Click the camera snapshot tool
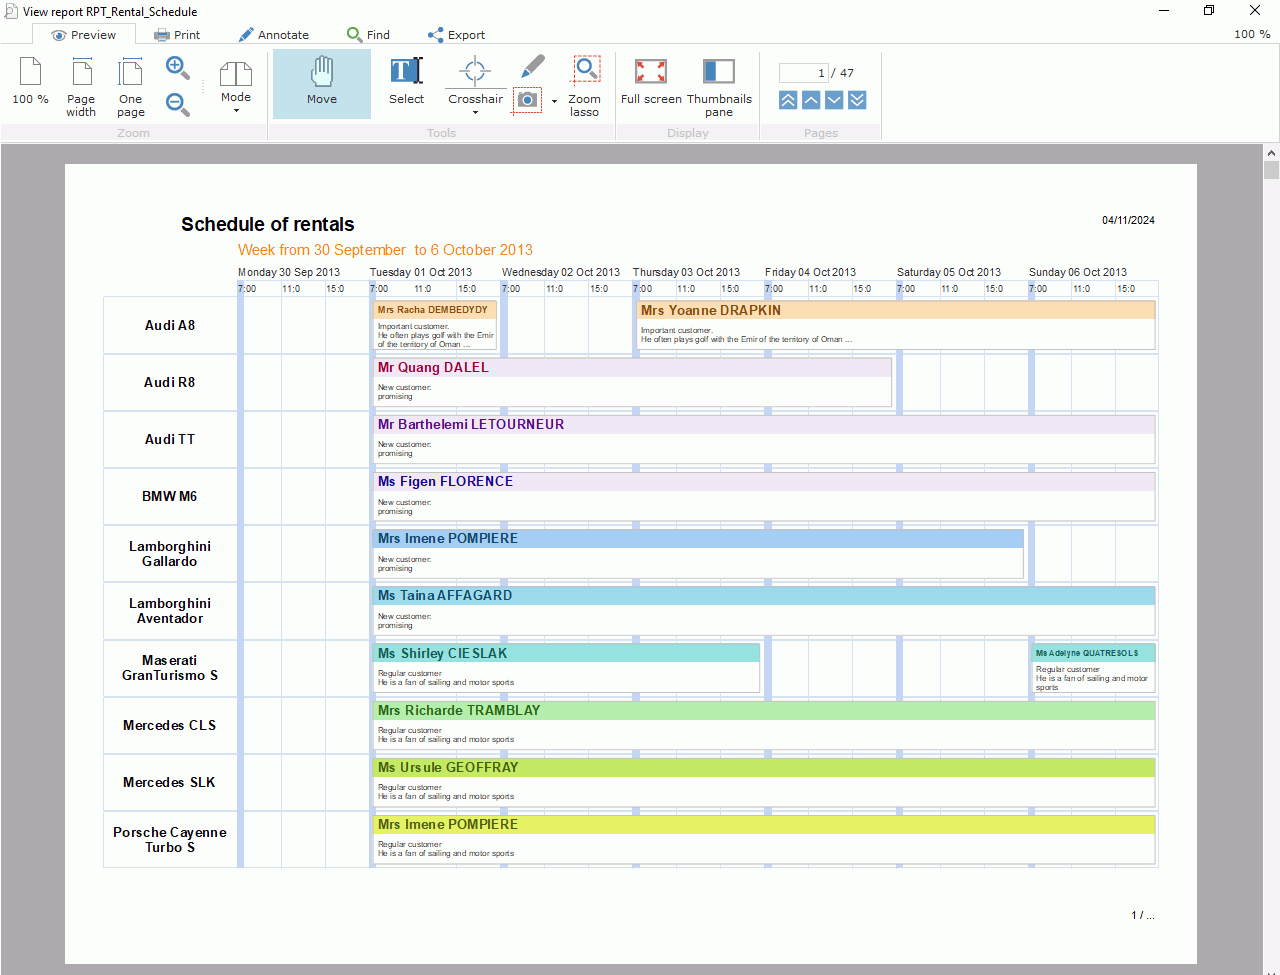Viewport: 1280px width, 975px height. (x=527, y=100)
